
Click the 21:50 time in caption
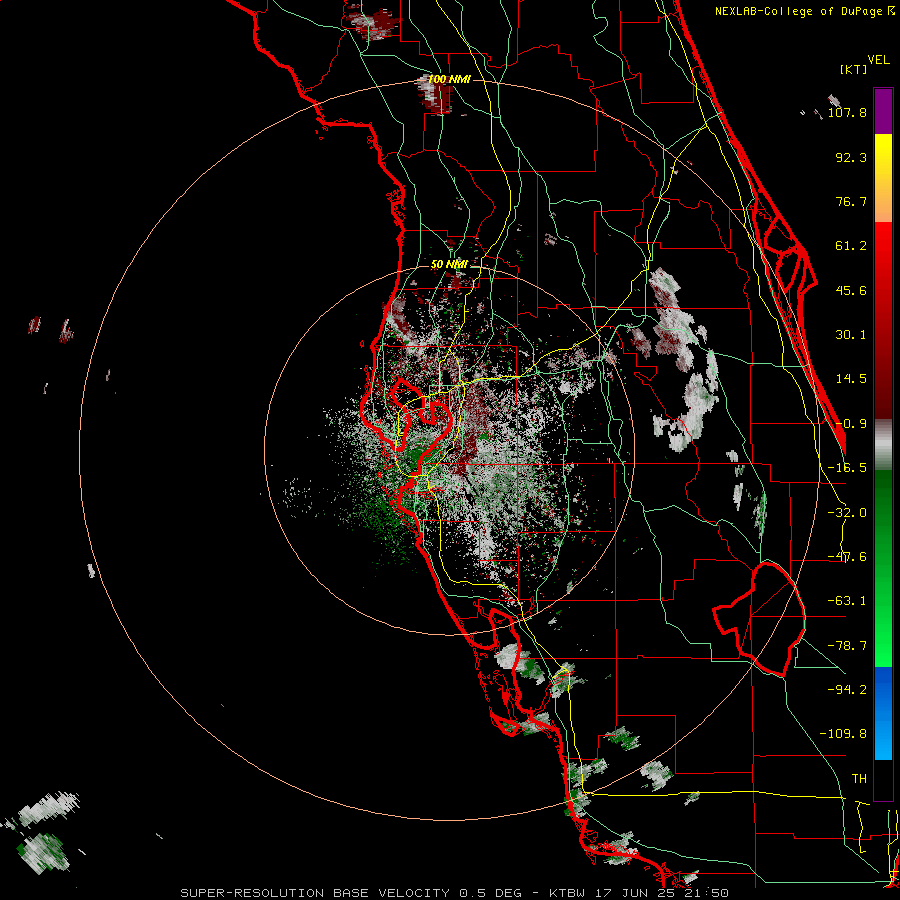[705, 893]
